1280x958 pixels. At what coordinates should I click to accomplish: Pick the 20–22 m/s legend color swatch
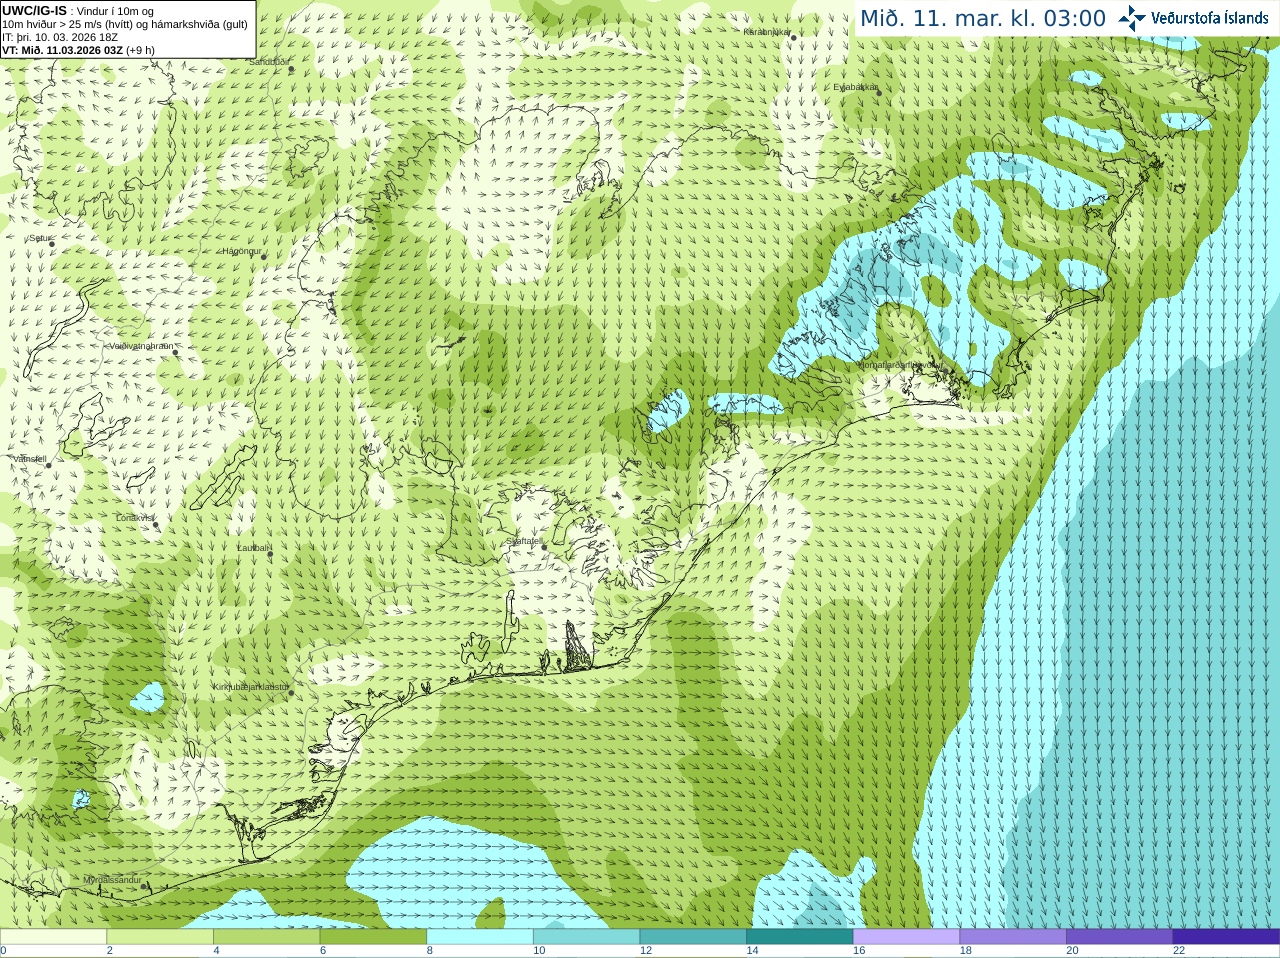tap(1120, 937)
